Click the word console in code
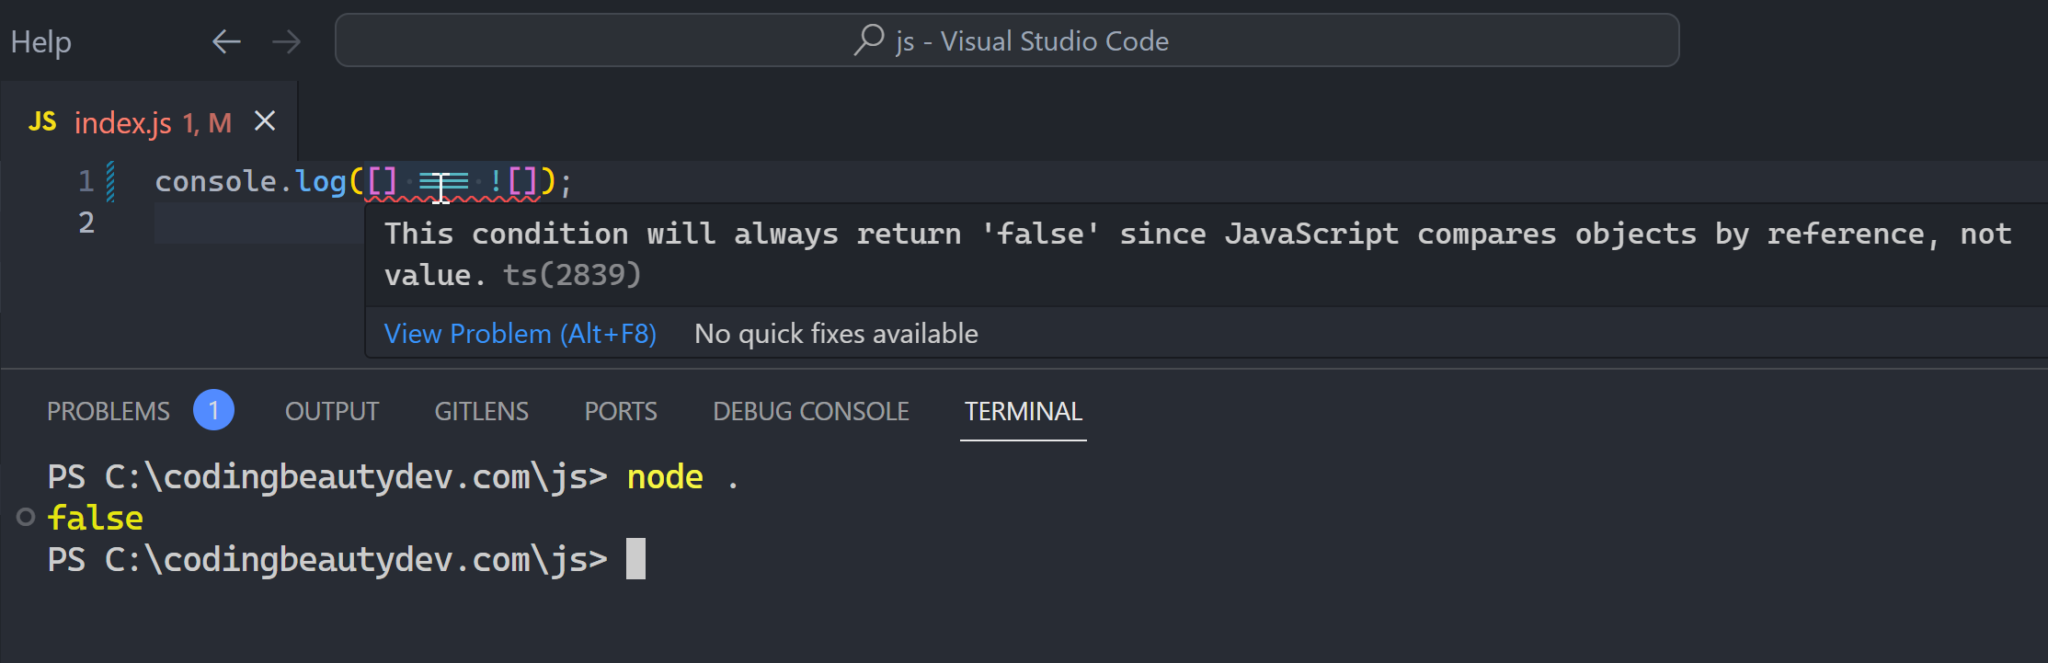The height and width of the screenshot is (663, 2048). [x=216, y=181]
